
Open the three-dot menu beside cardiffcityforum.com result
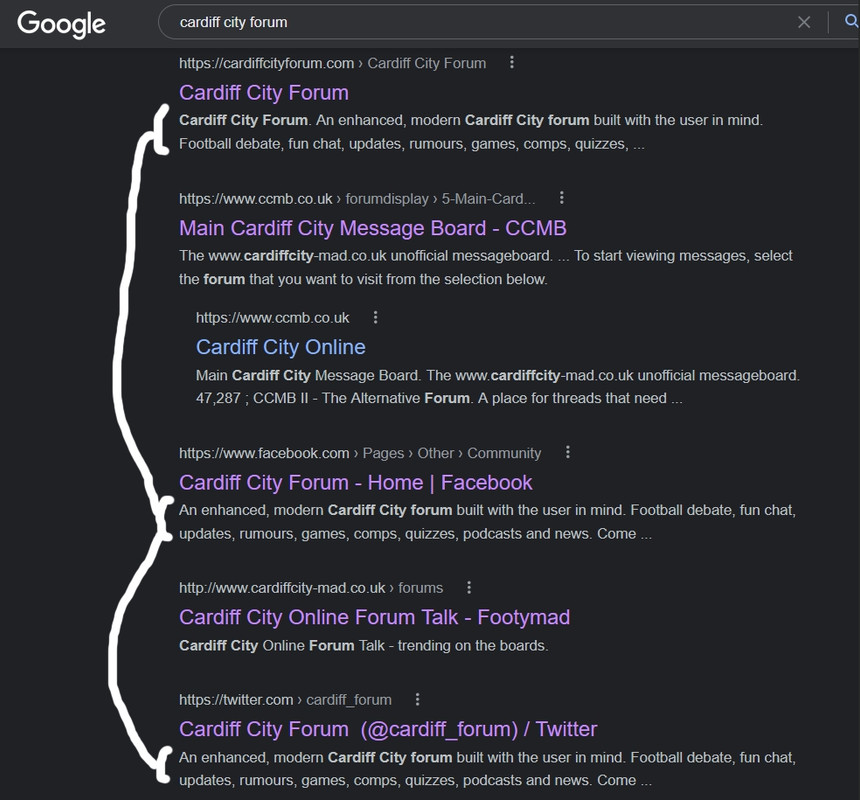tap(511, 62)
